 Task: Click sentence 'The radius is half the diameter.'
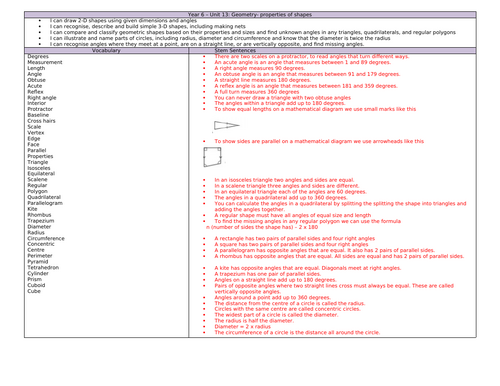click(254, 321)
